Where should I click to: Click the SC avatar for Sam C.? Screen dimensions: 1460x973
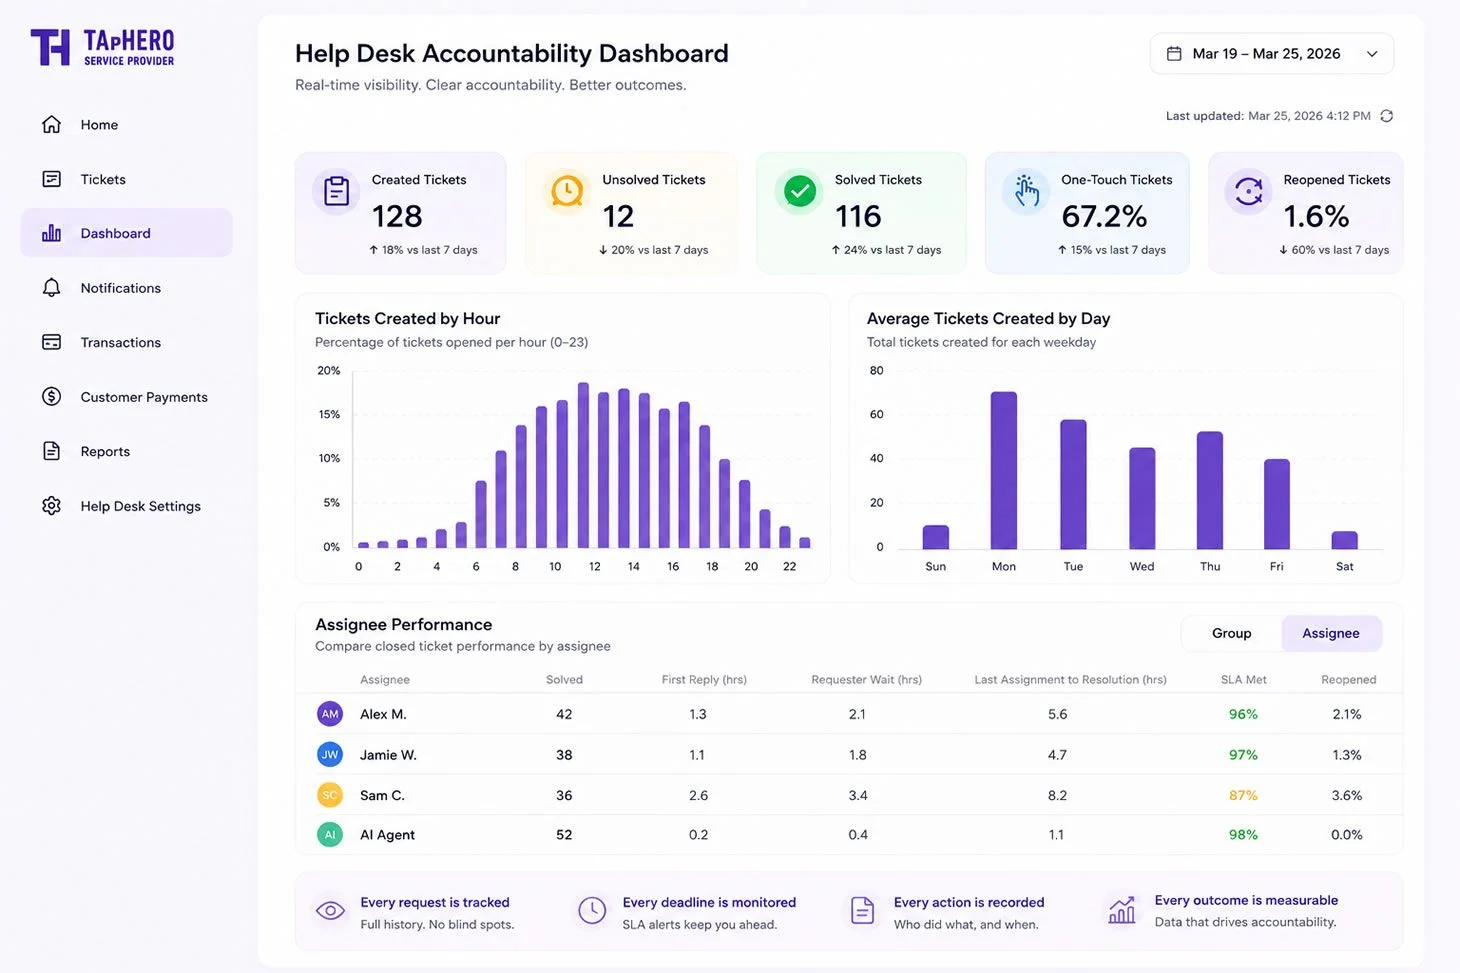click(330, 795)
